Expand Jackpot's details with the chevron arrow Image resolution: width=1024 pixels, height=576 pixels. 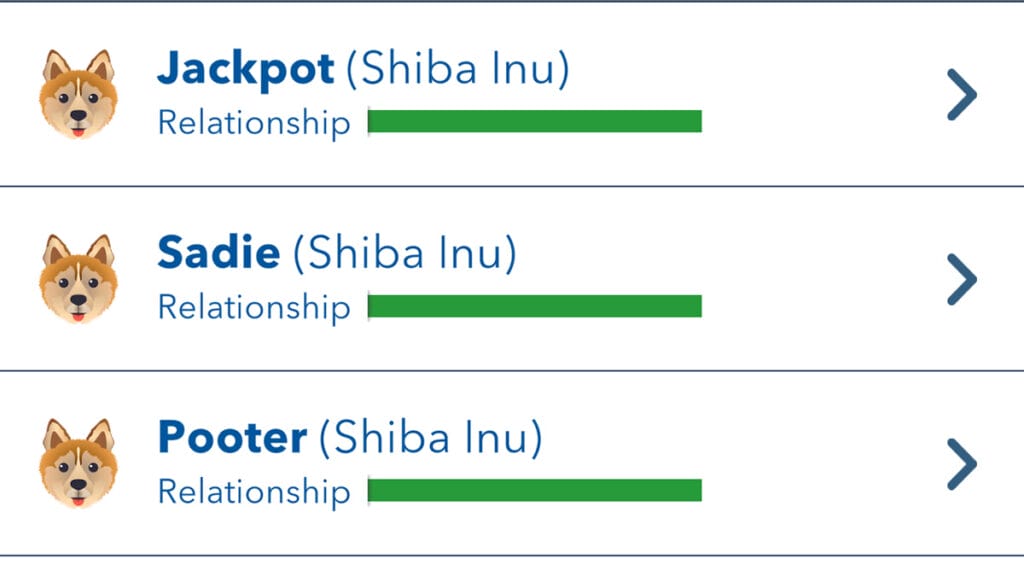[x=959, y=95]
